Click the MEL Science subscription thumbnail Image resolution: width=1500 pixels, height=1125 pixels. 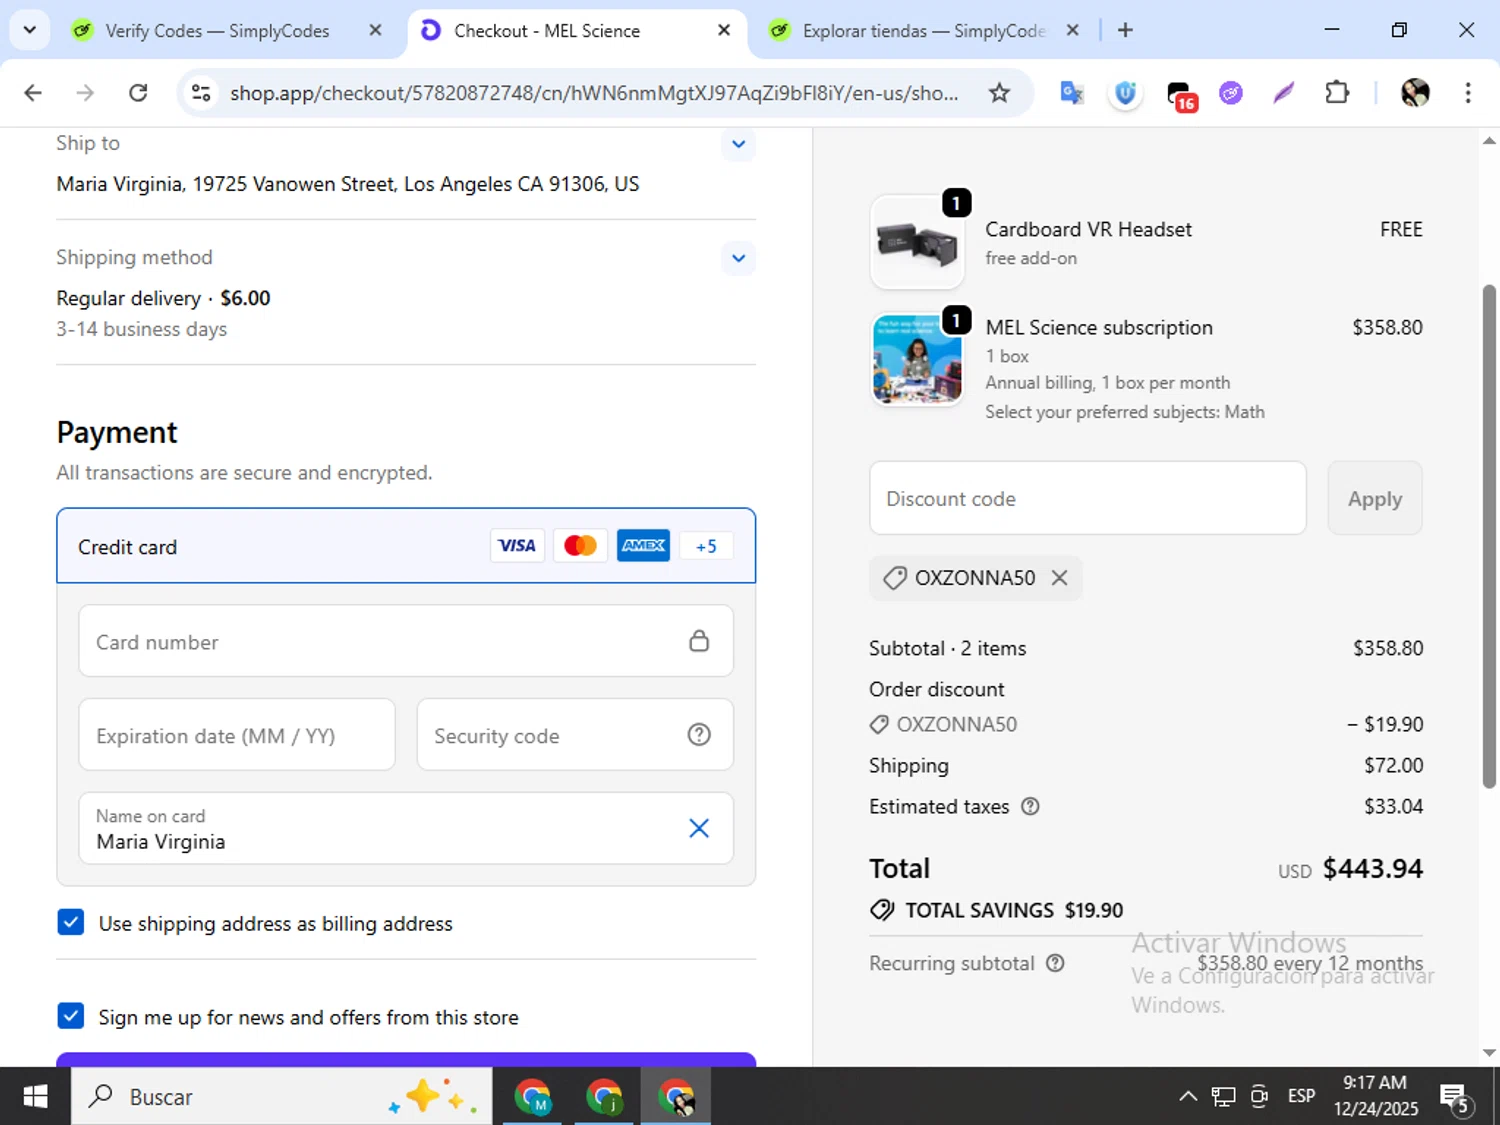[917, 358]
